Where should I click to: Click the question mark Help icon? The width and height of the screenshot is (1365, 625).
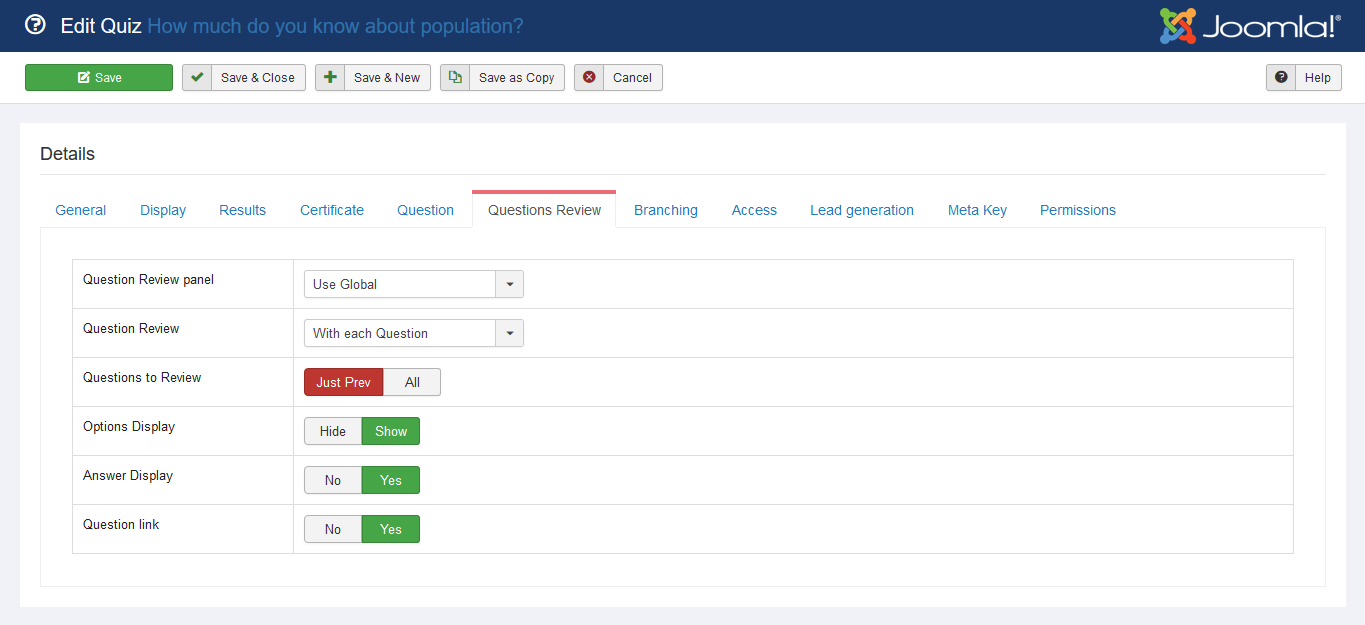[1281, 78]
